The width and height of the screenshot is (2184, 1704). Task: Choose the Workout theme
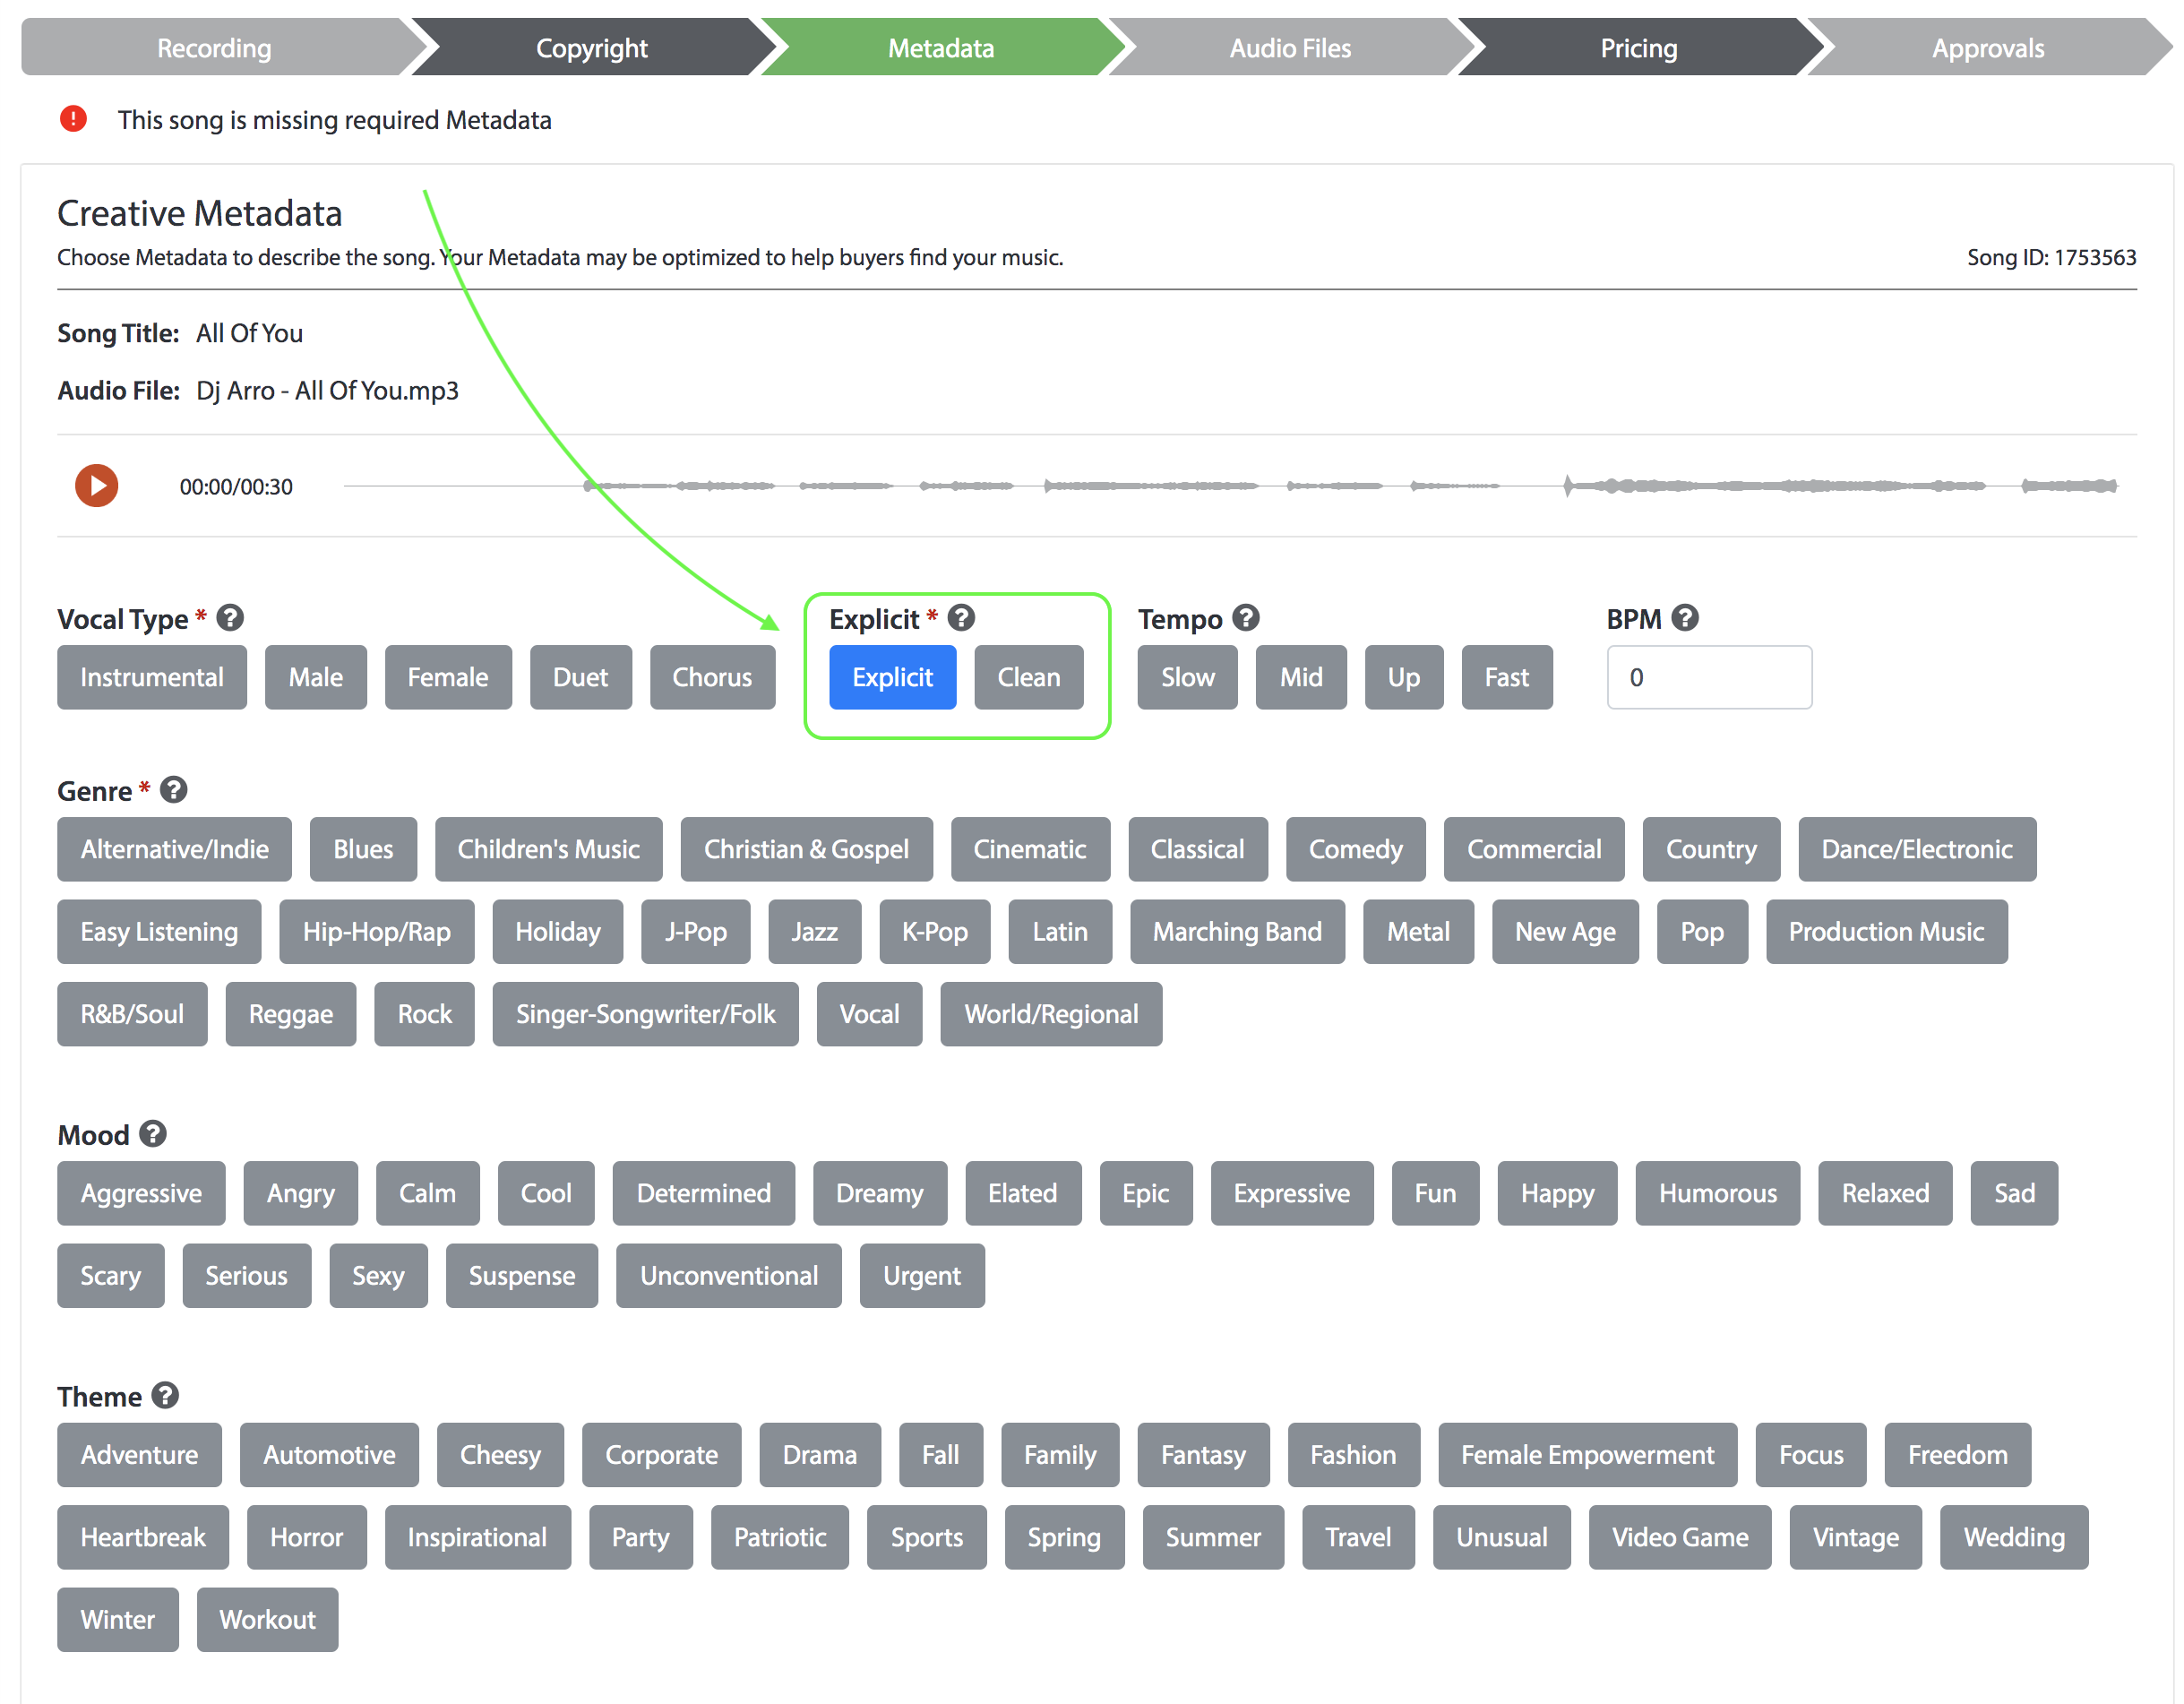pos(267,1619)
